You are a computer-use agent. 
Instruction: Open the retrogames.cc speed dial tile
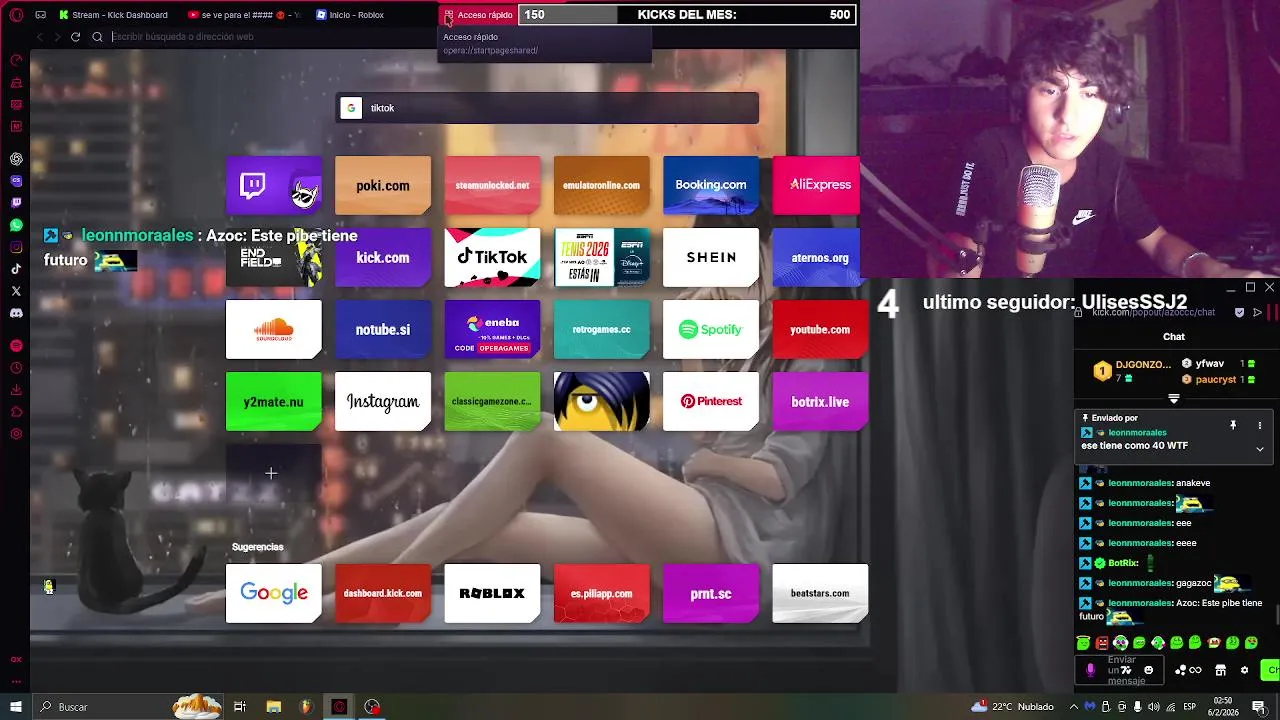tap(601, 329)
